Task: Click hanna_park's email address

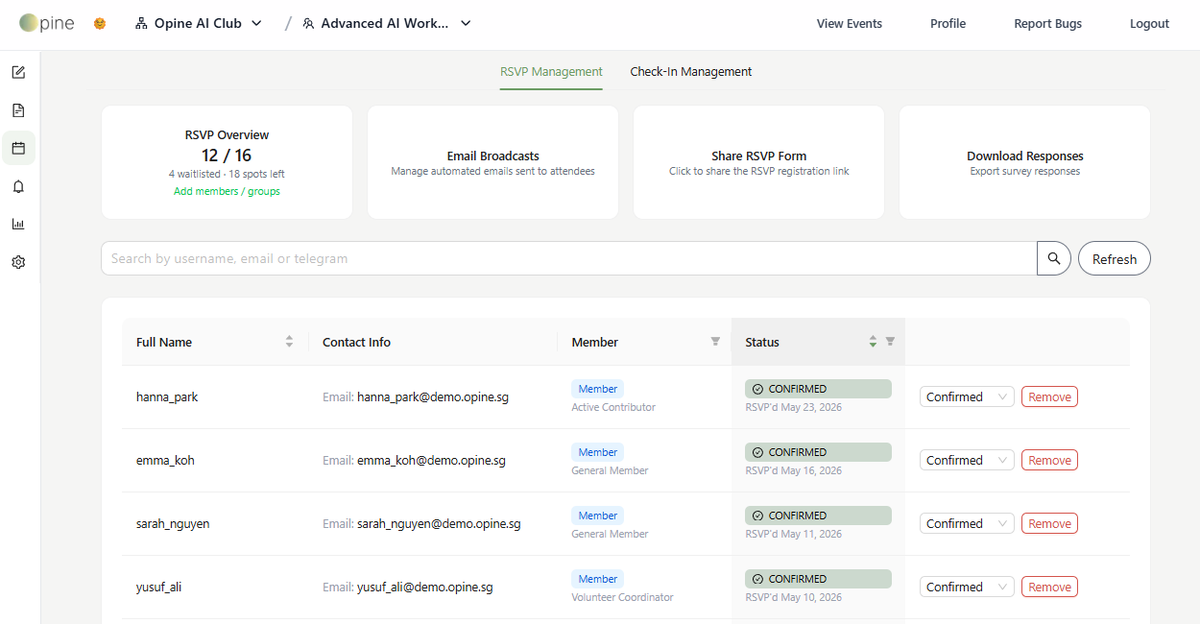Action: [433, 397]
